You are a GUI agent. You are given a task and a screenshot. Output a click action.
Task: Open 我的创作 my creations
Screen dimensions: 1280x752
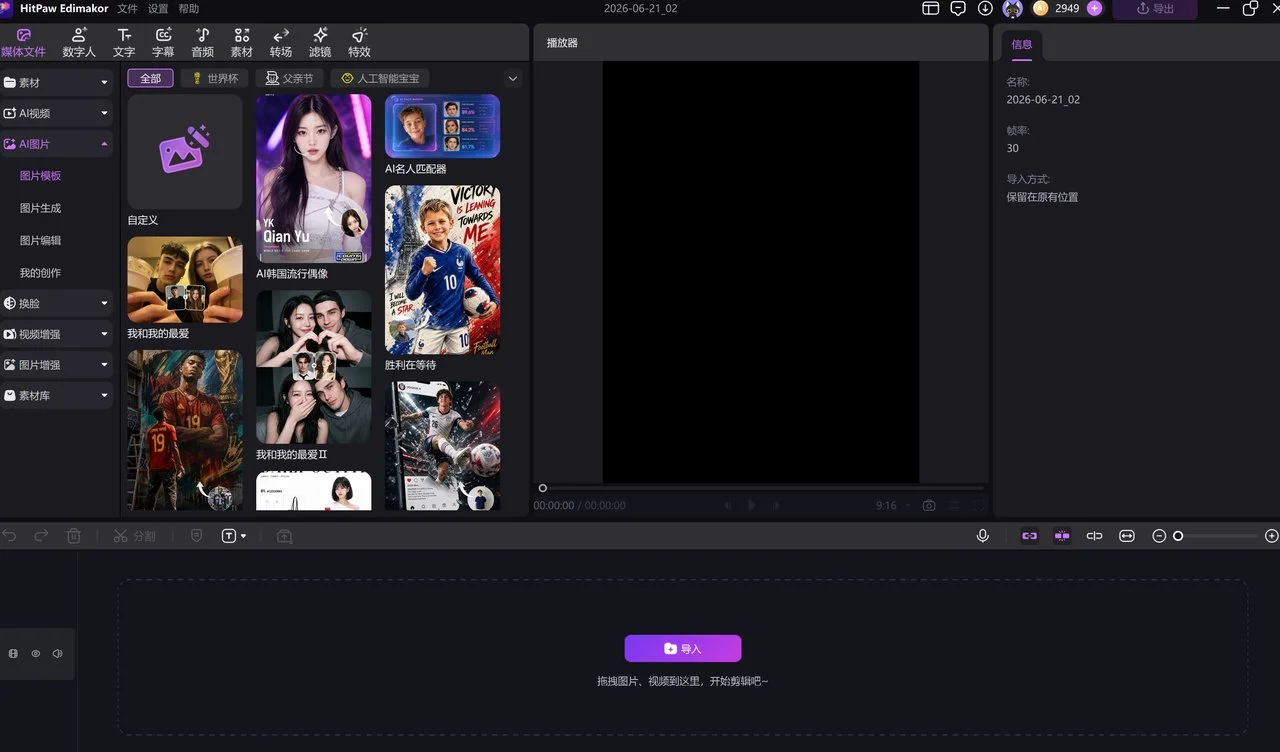41,273
